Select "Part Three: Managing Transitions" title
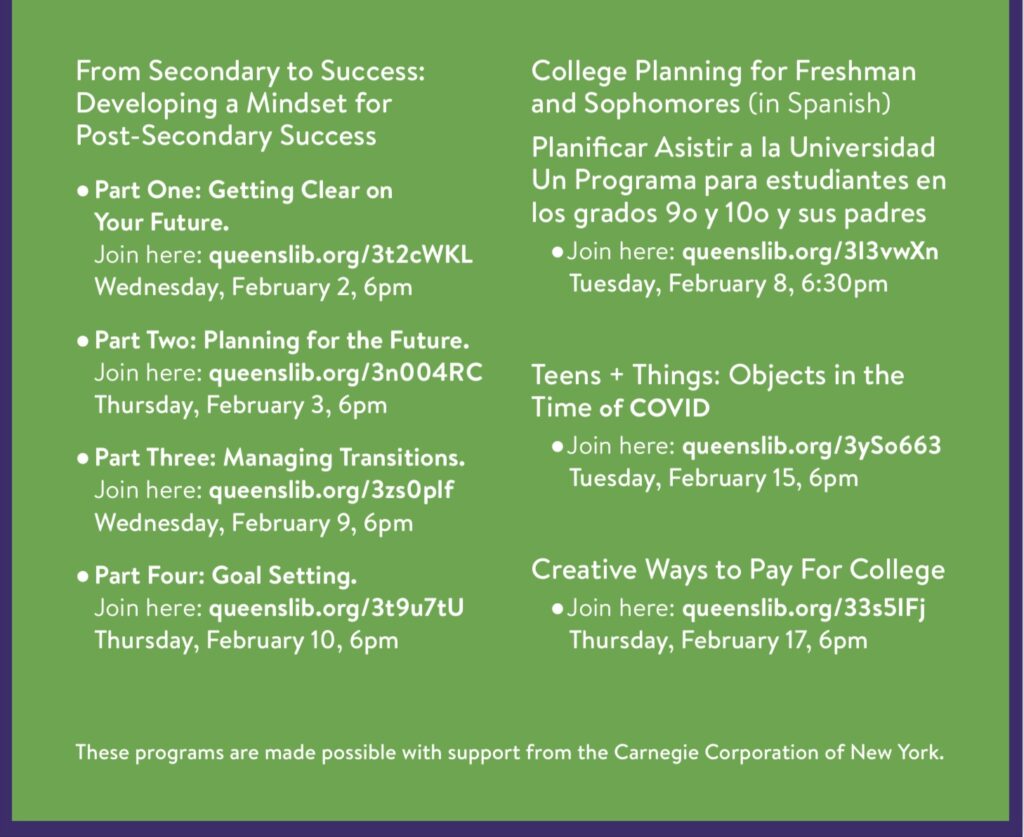This screenshot has width=1024, height=837. 279,458
